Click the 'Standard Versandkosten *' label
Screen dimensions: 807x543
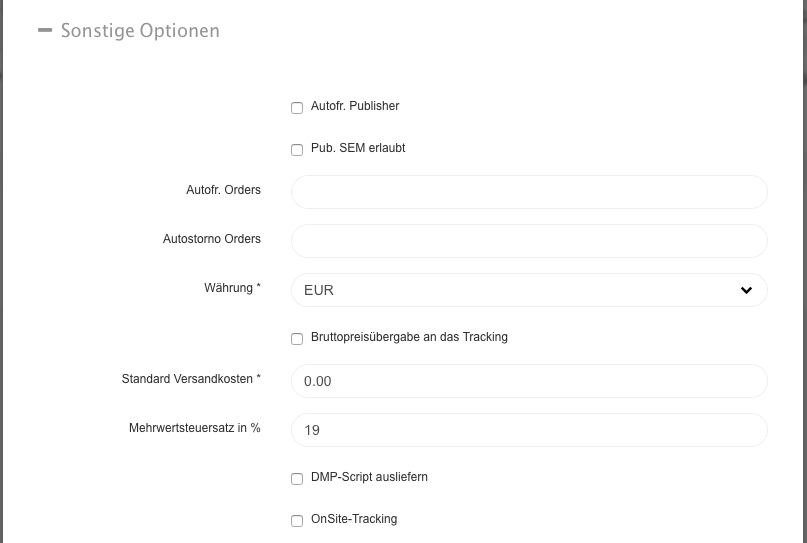(x=191, y=379)
